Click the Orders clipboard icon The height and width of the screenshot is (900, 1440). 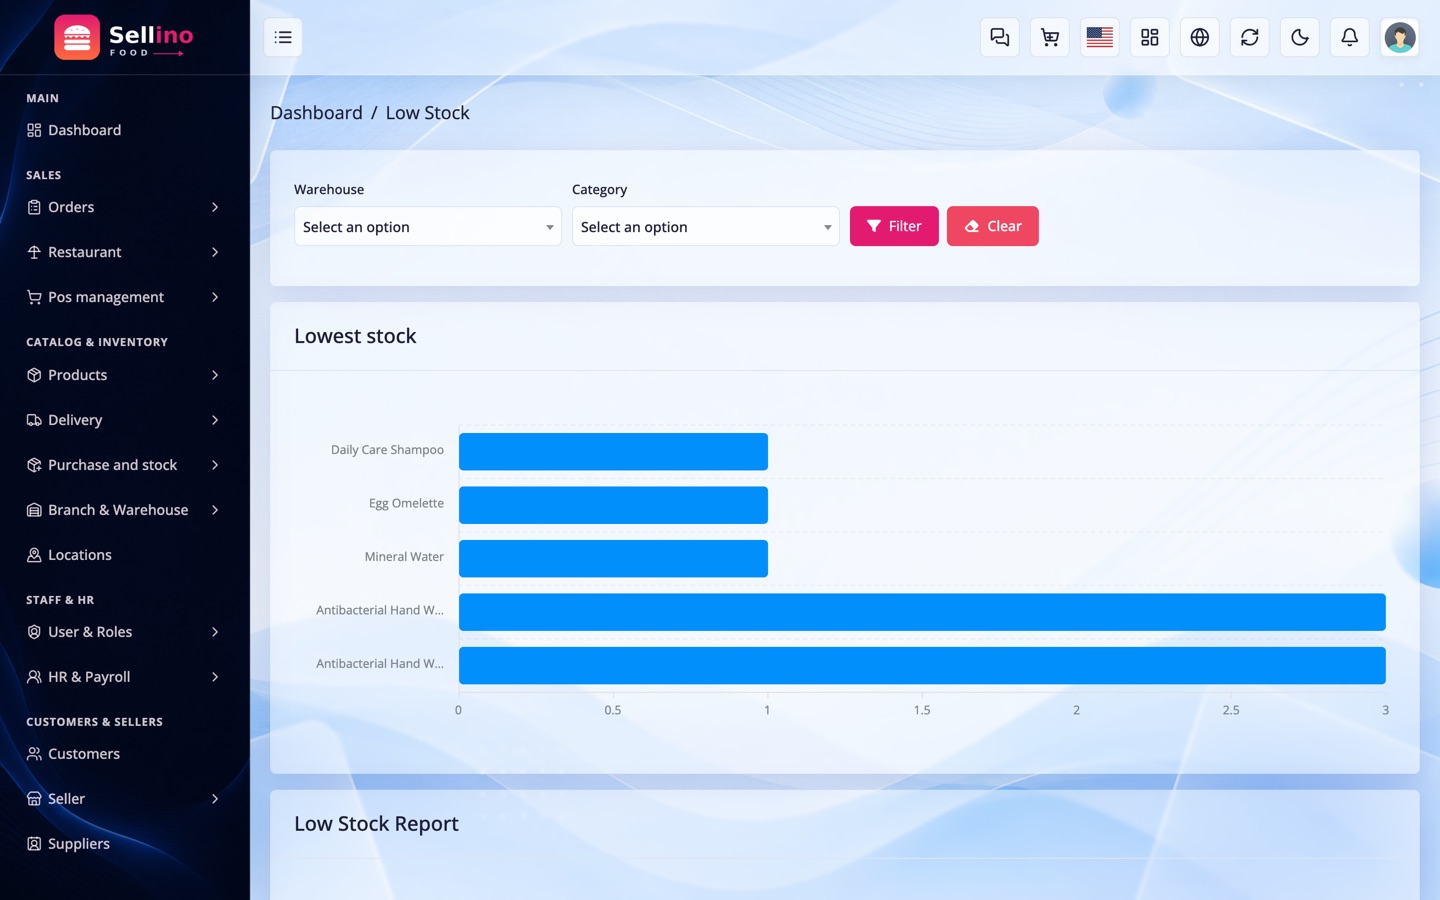click(x=34, y=207)
